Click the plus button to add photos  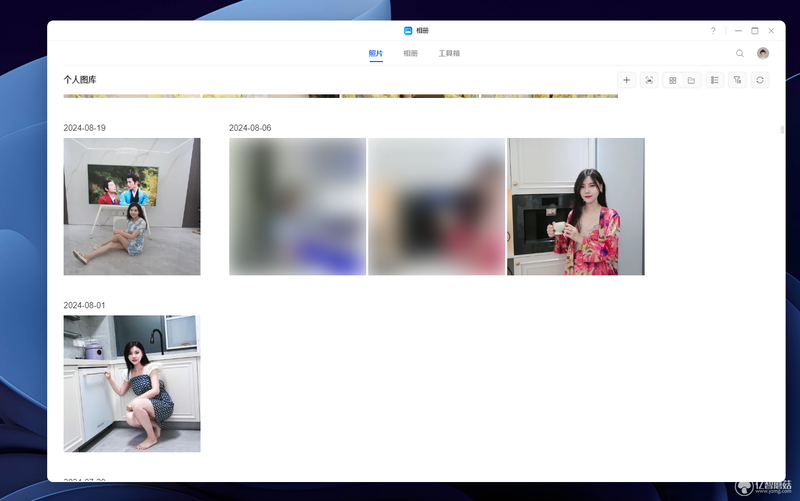626,80
